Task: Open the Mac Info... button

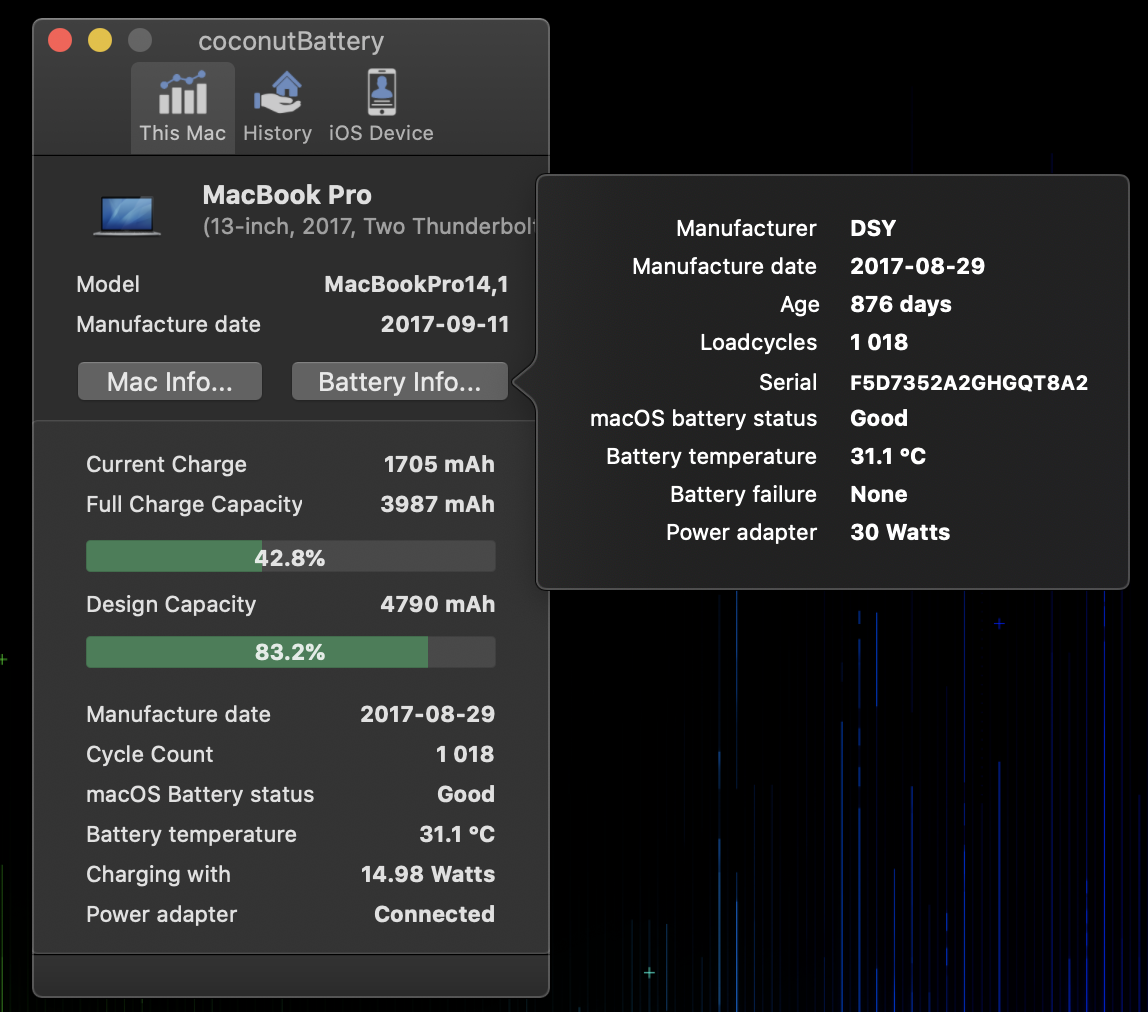Action: 170,382
